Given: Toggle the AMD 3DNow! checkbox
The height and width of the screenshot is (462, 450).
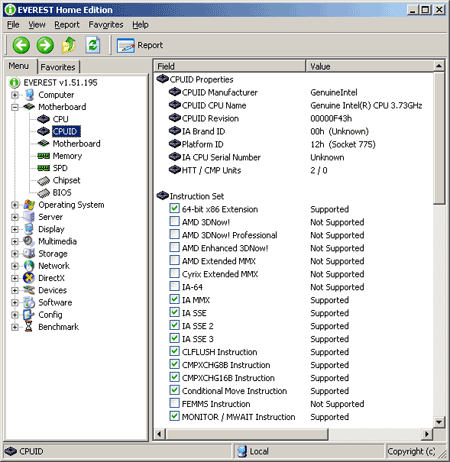Looking at the screenshot, I should [x=174, y=222].
